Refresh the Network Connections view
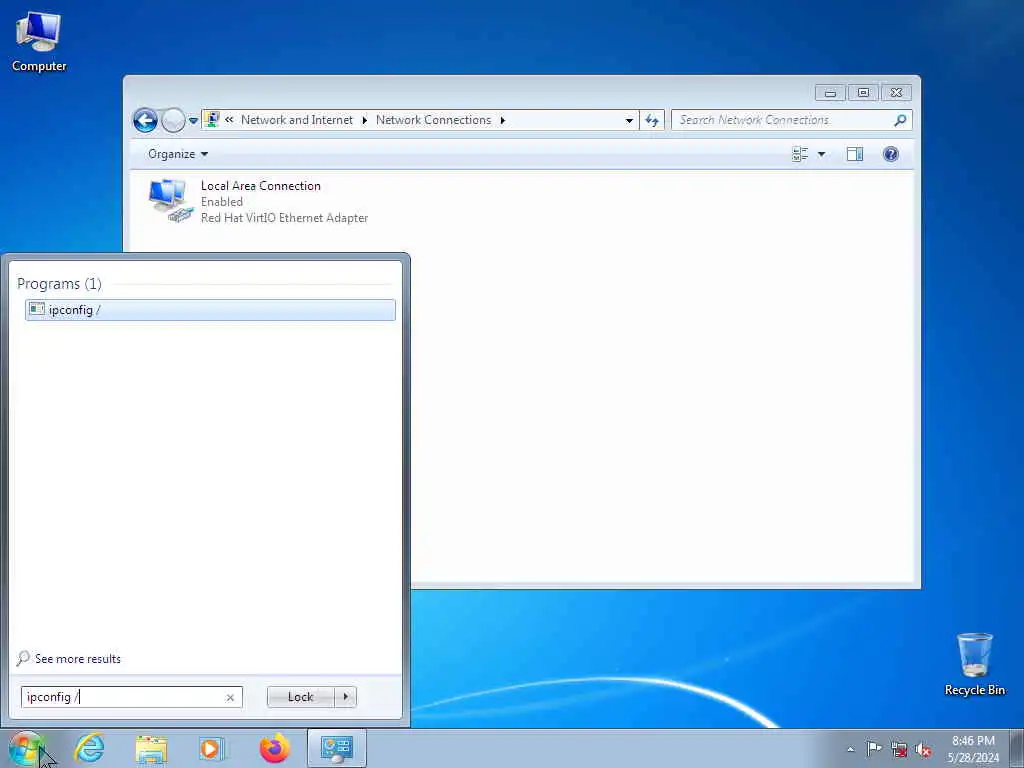1024x768 pixels. point(652,120)
